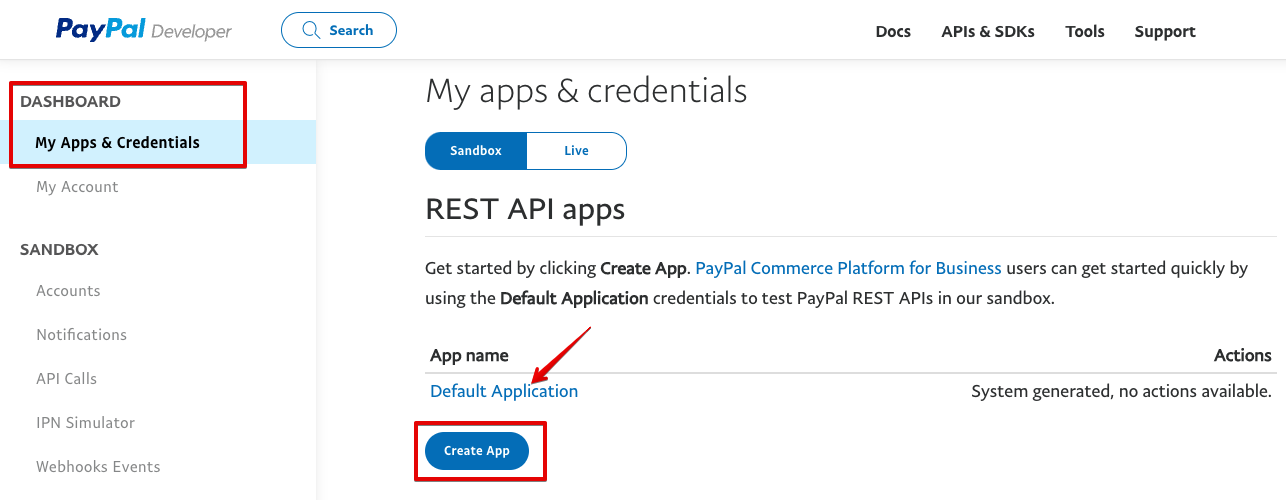Viewport: 1286px width, 500px height.
Task: Open sandbox Accounts page
Action: pyautogui.click(x=68, y=291)
